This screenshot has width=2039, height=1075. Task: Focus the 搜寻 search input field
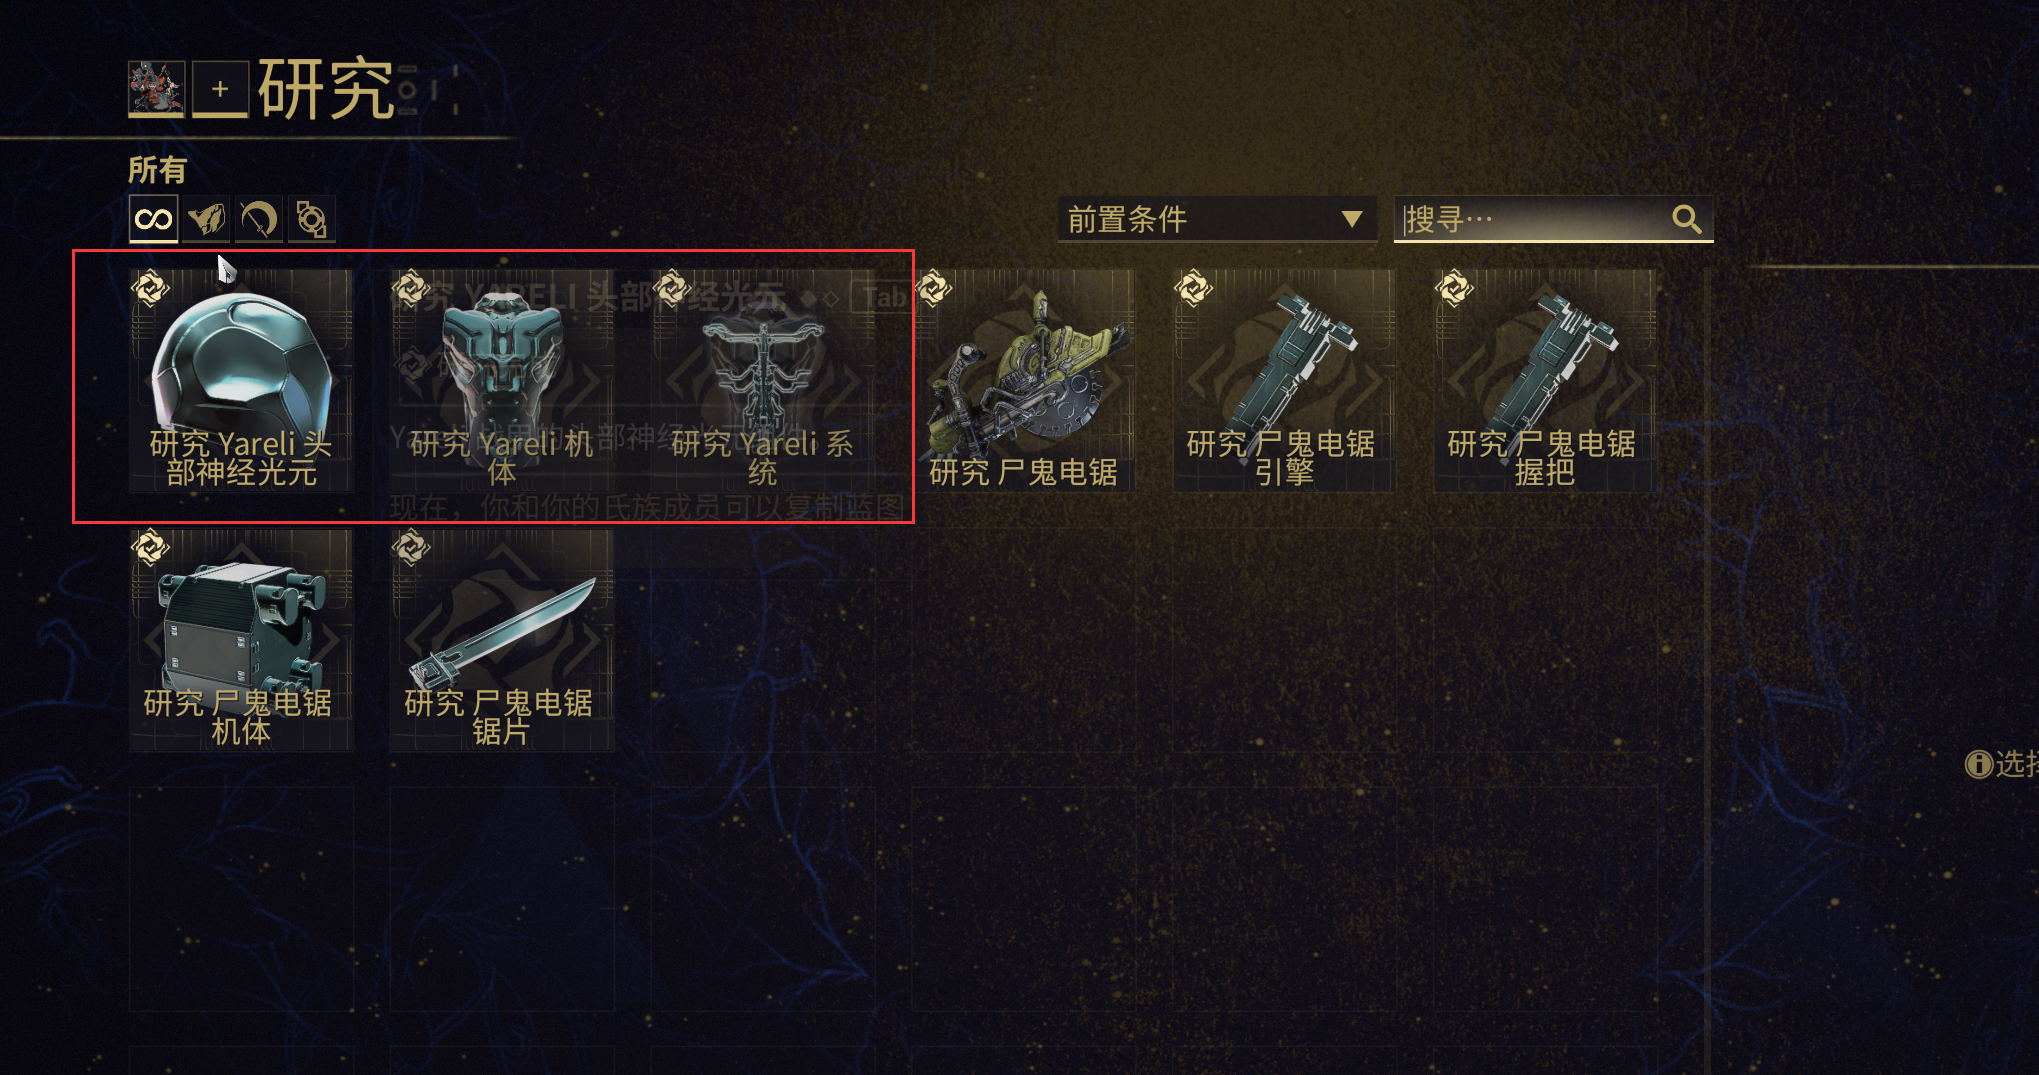point(1553,219)
